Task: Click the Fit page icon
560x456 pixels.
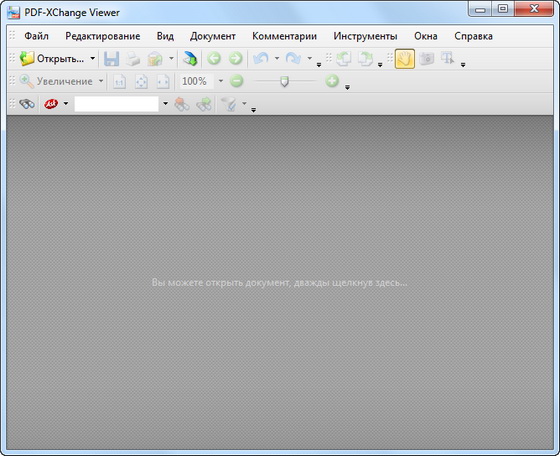Action: [x=141, y=82]
